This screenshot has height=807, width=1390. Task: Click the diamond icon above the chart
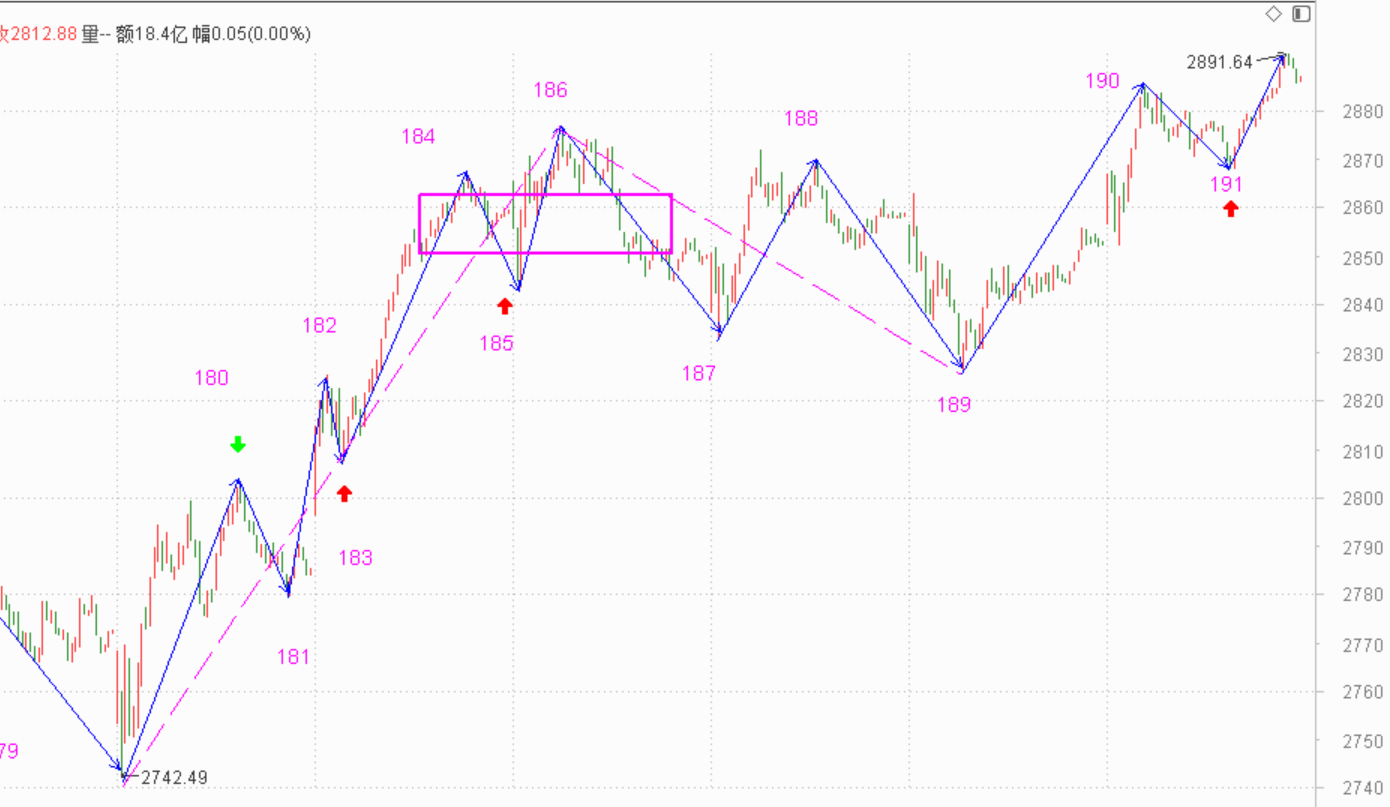point(1273,13)
